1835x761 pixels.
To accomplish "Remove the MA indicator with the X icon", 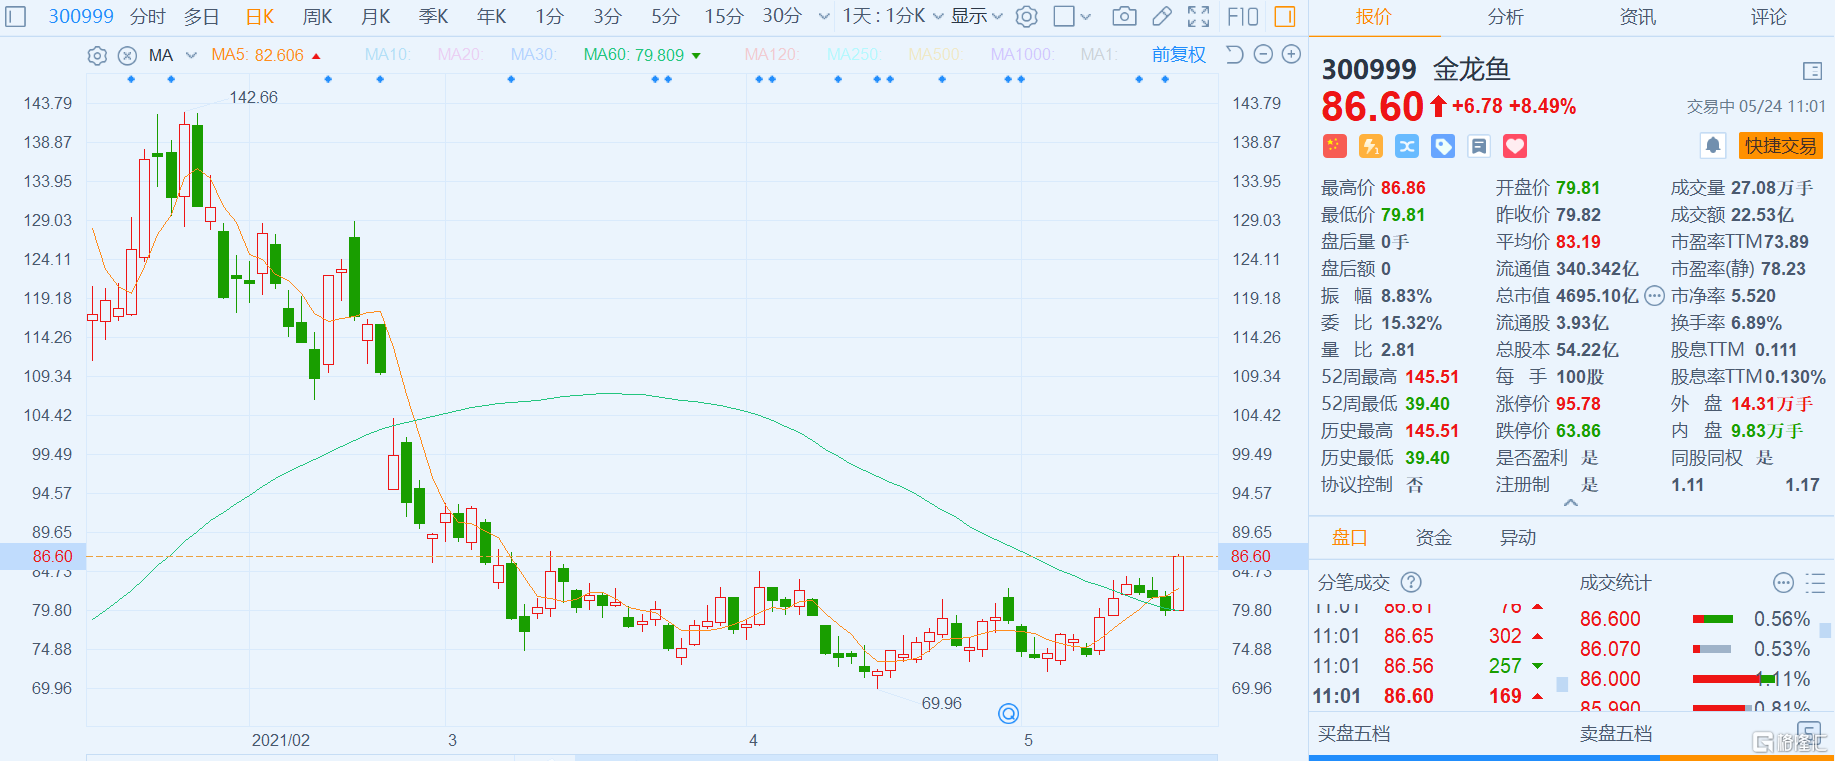I will tap(127, 55).
